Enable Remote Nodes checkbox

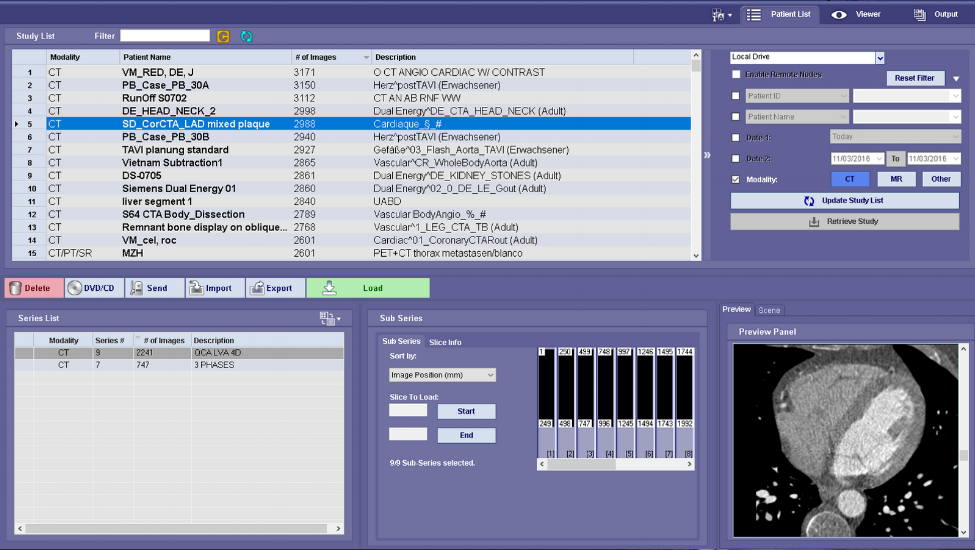click(737, 75)
